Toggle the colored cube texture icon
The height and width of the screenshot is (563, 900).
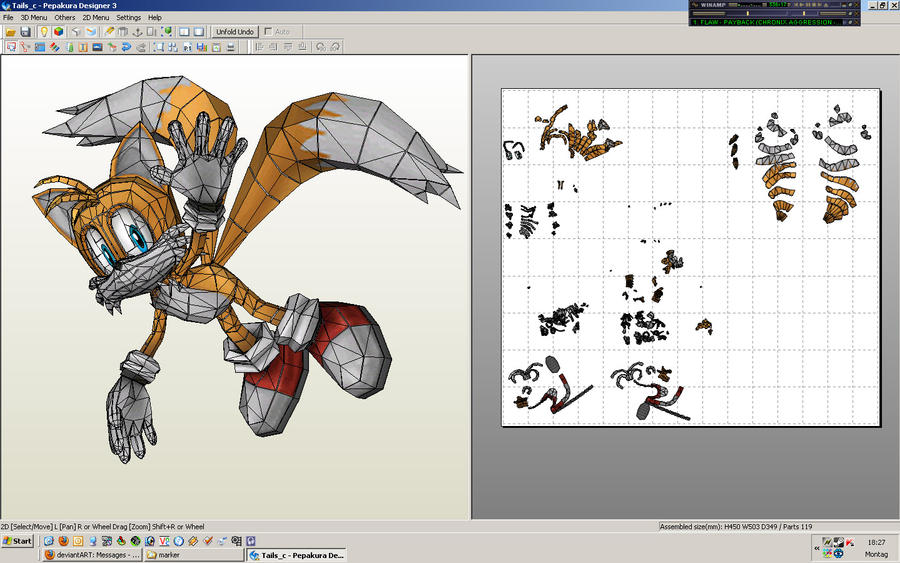(x=59, y=32)
